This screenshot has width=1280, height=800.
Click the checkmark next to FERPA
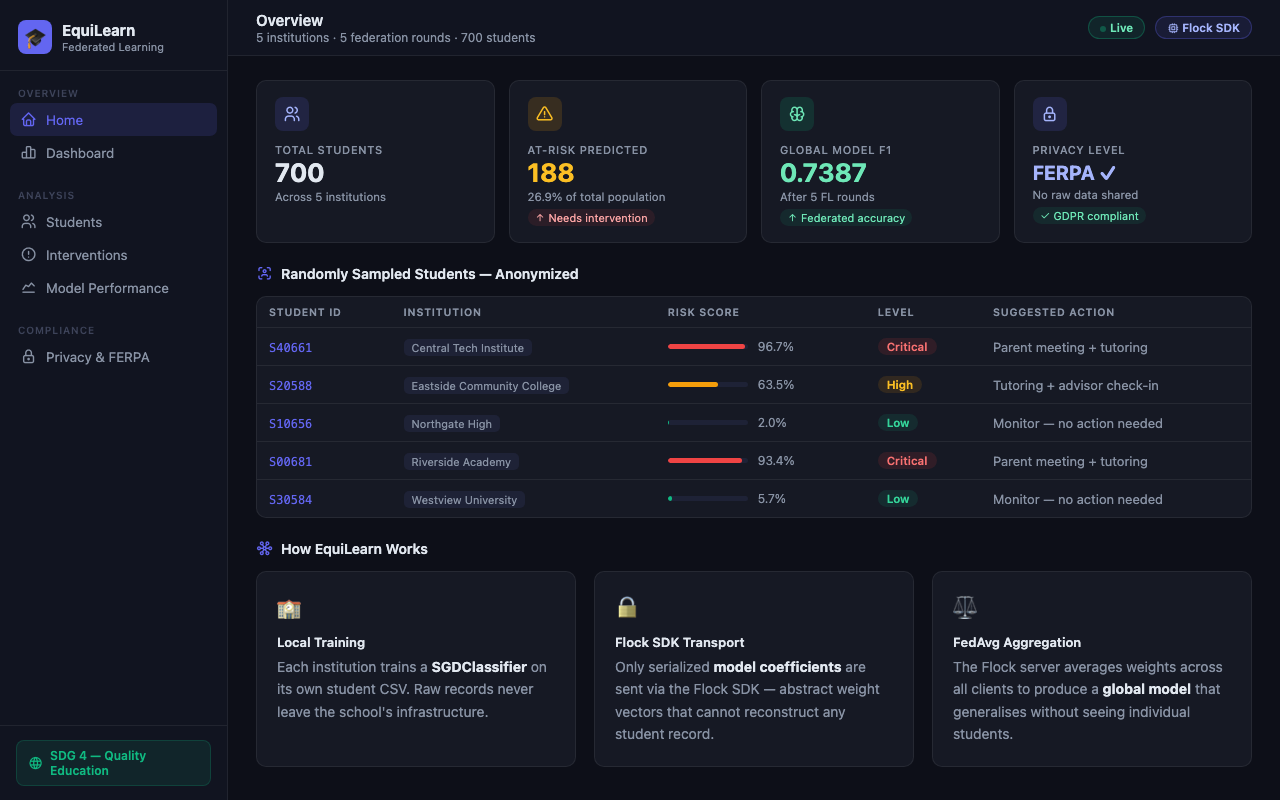coord(1108,173)
